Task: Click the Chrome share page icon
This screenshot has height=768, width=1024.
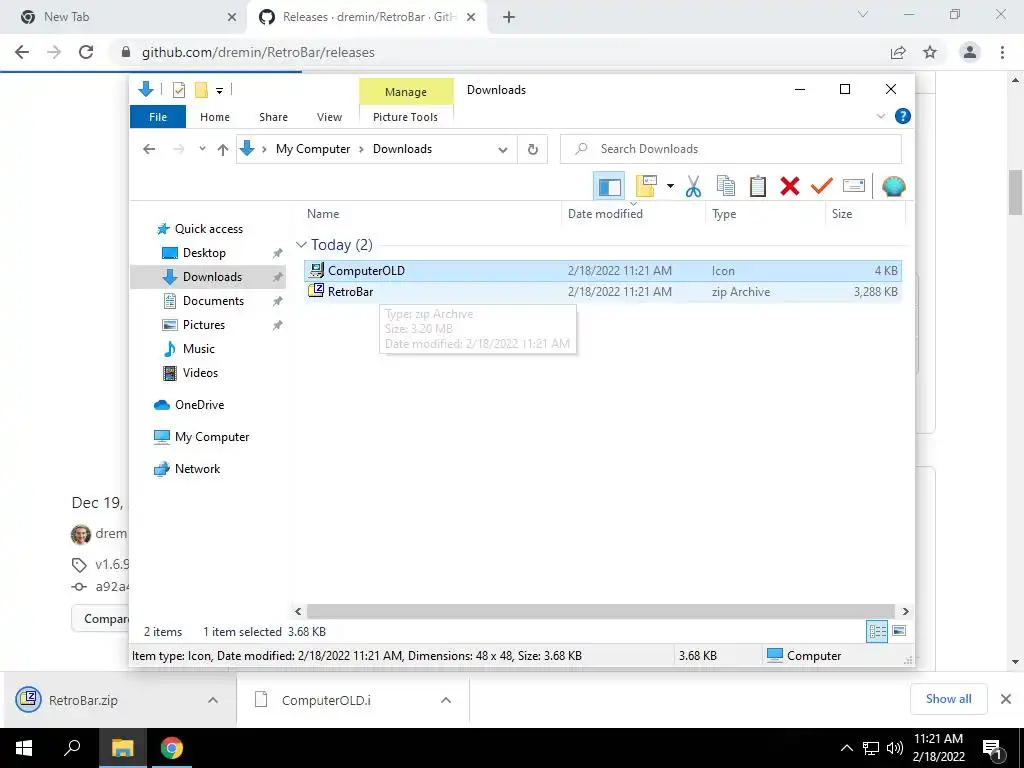Action: click(x=898, y=52)
